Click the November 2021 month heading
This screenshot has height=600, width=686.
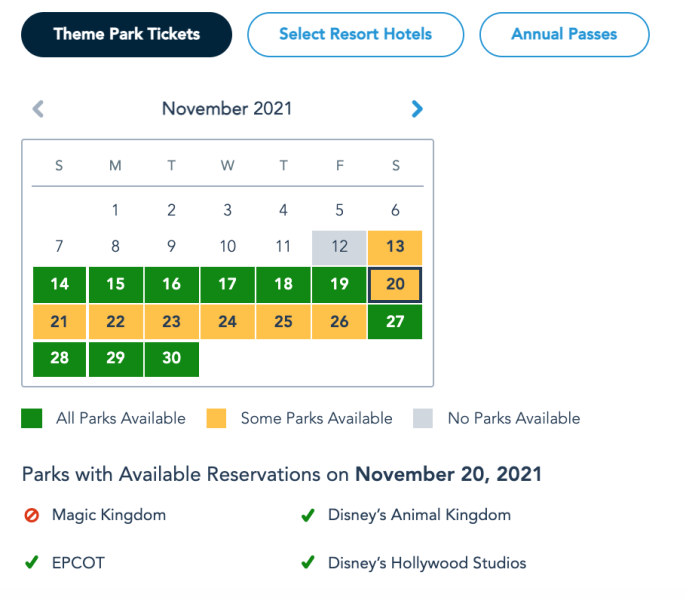tap(227, 109)
